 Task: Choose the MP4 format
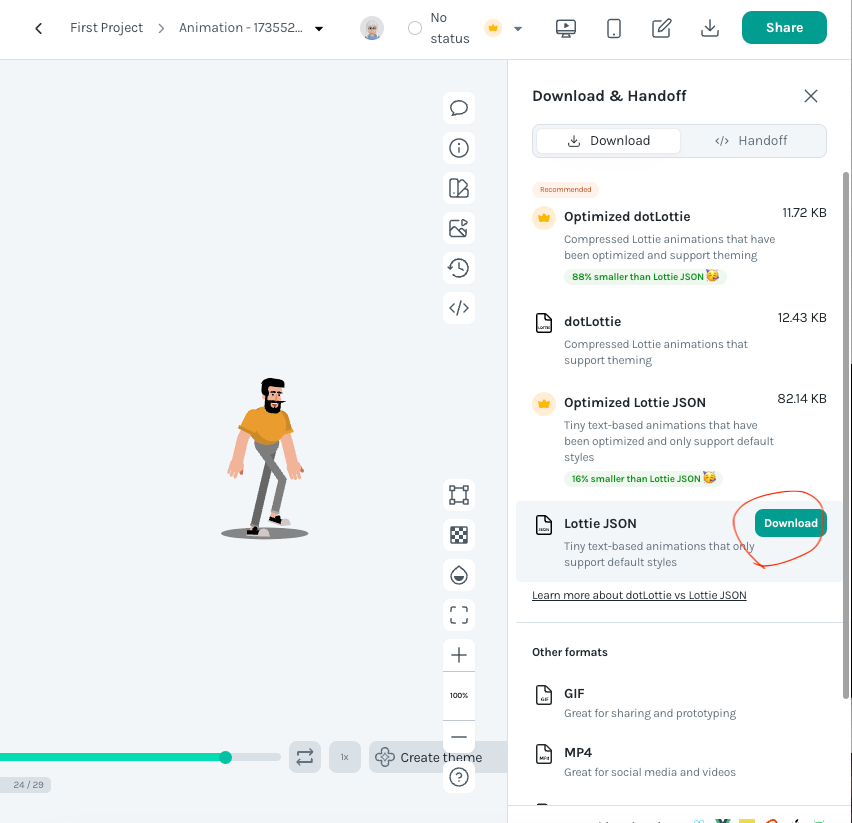679,762
